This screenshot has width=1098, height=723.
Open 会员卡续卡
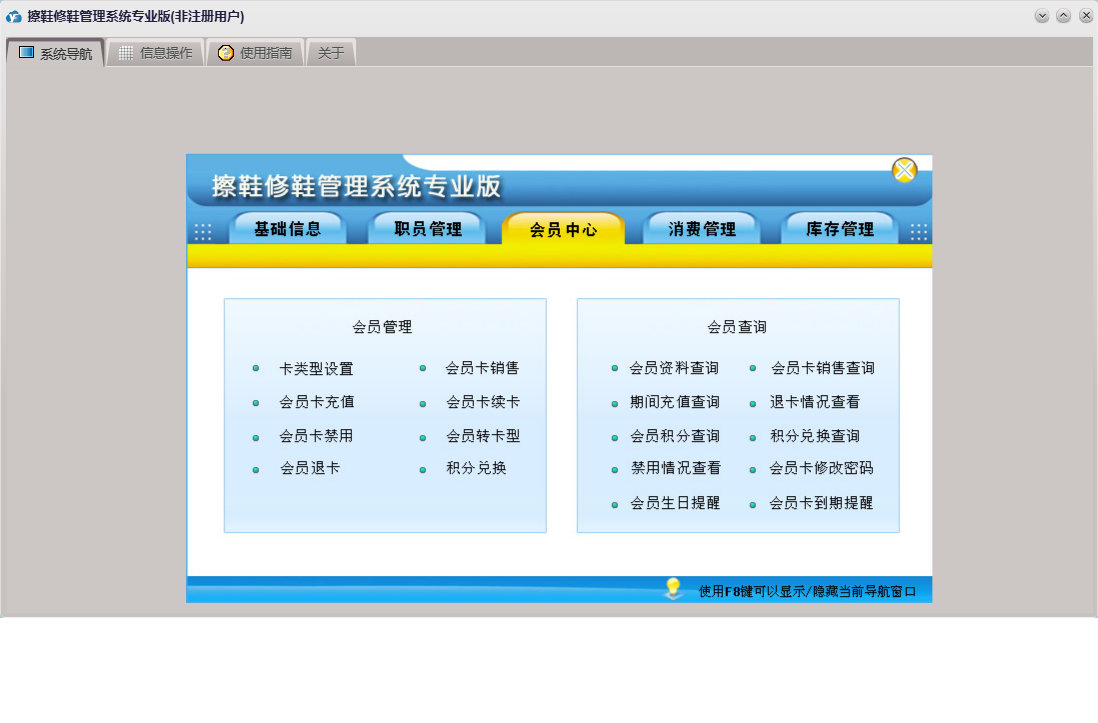(482, 402)
